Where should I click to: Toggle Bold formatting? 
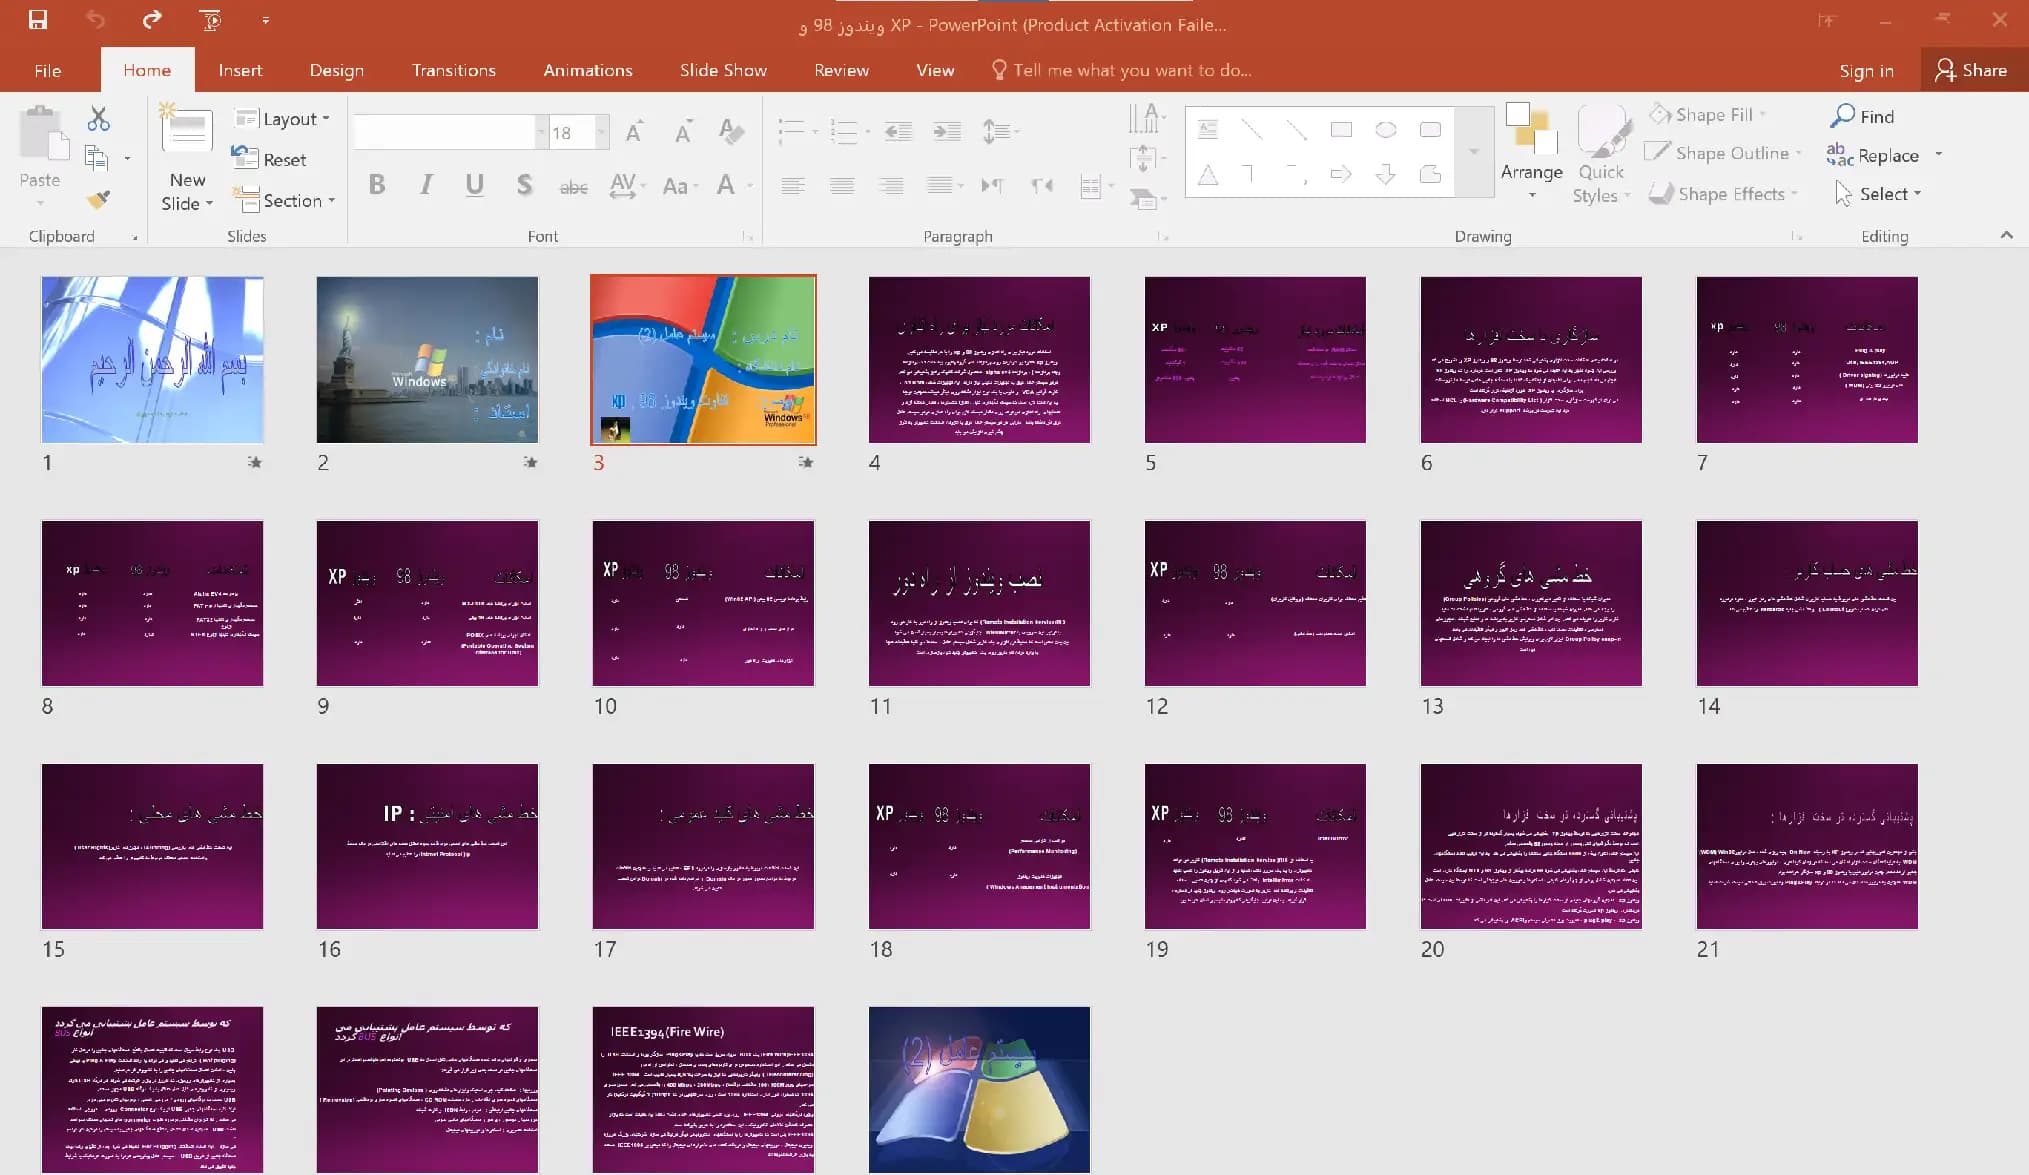[377, 185]
